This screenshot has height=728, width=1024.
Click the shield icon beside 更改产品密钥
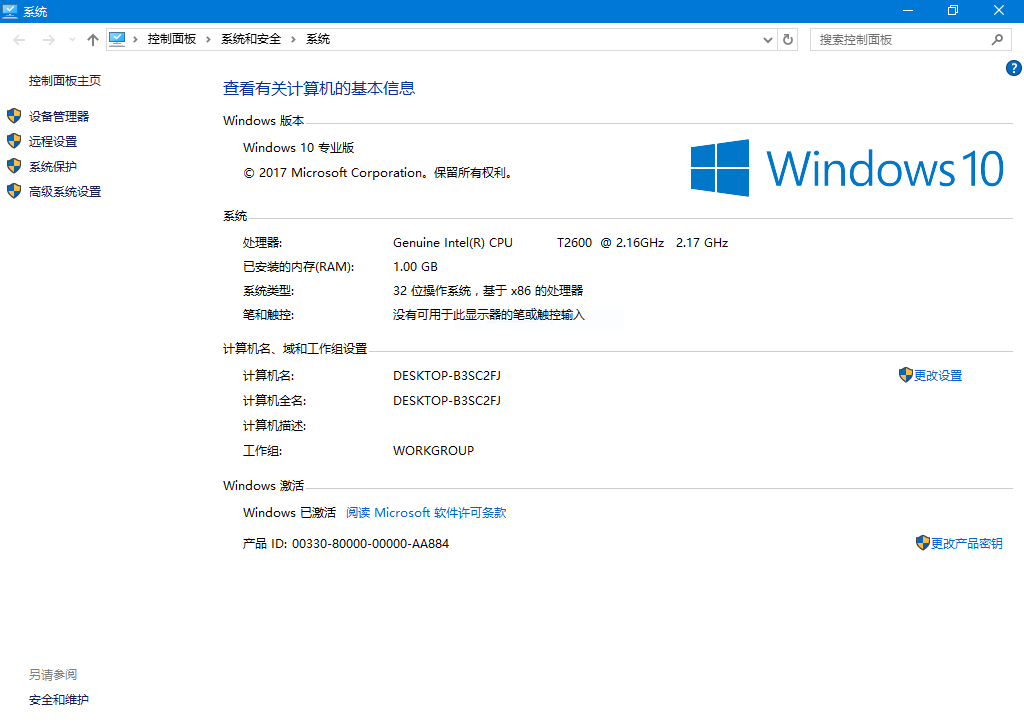[922, 543]
